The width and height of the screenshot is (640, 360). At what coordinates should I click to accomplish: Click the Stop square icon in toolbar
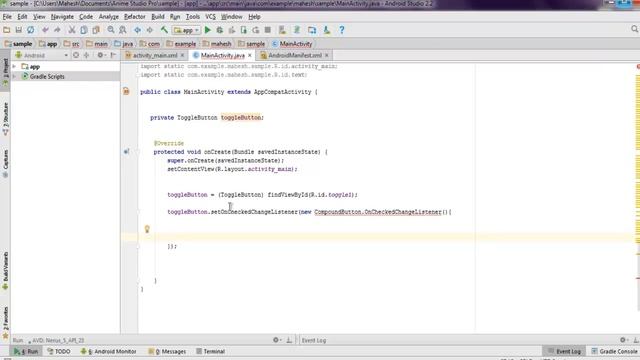pyautogui.click(x=268, y=30)
